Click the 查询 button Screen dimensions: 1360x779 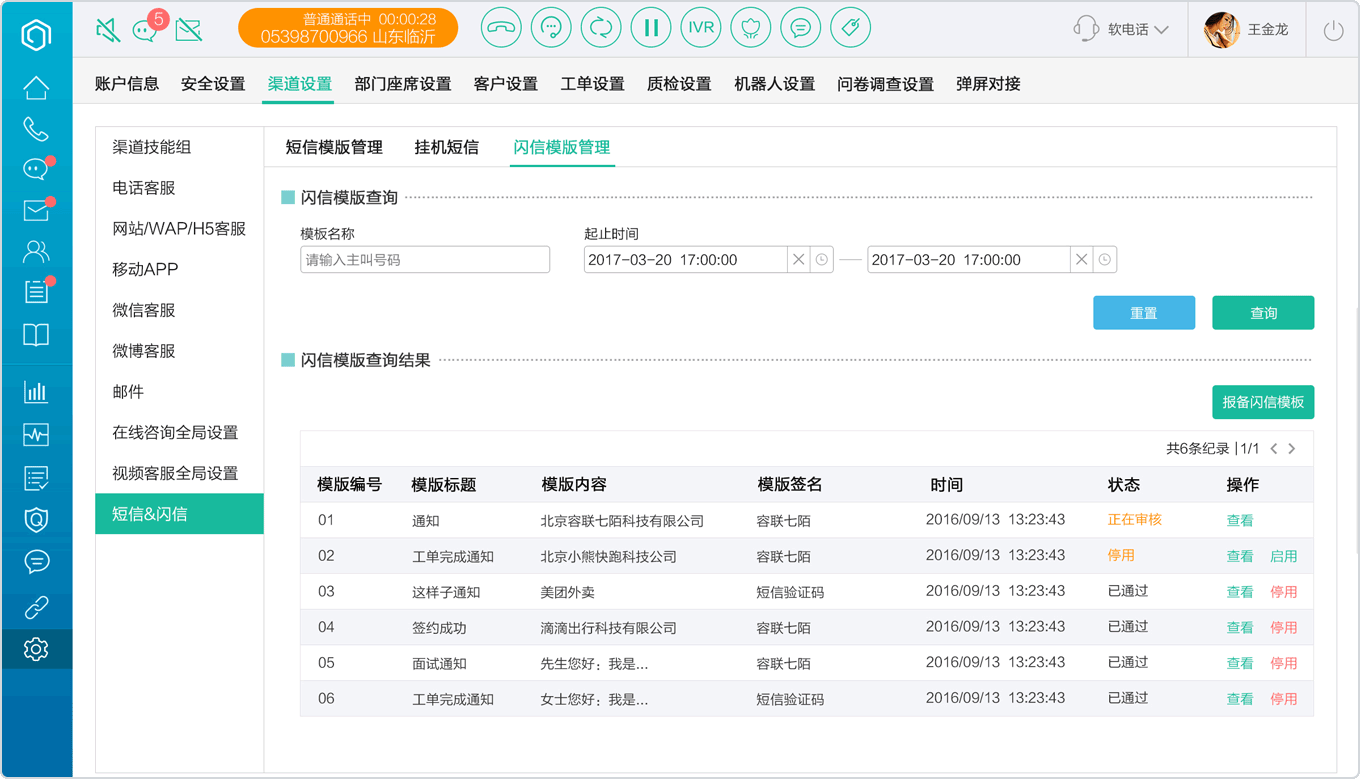click(1263, 313)
